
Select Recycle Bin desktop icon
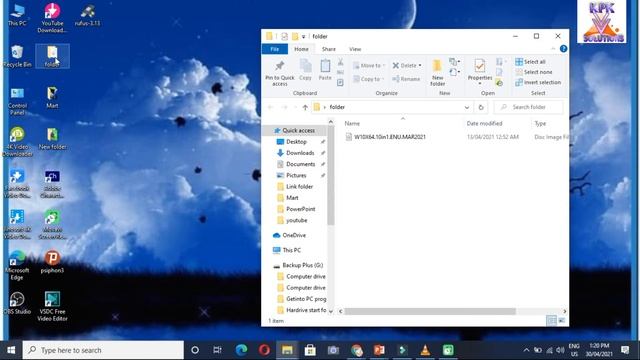[17, 56]
